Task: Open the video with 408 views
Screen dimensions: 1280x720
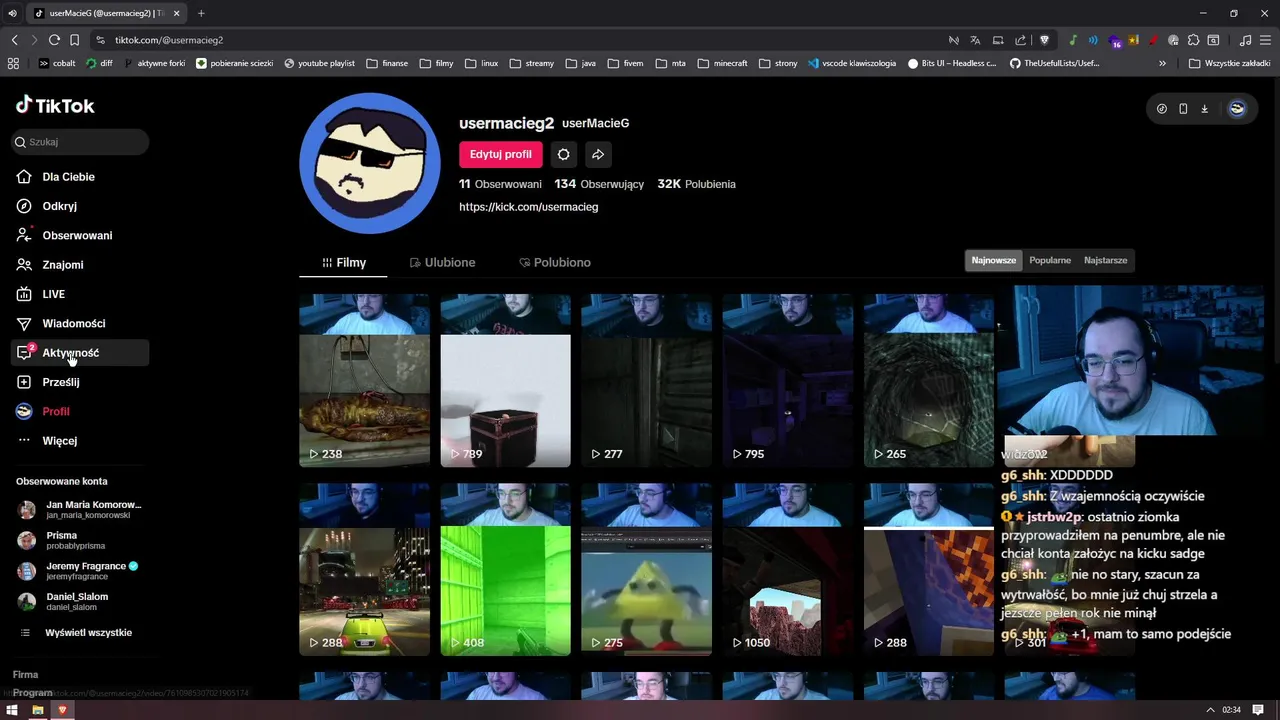Action: click(505, 569)
